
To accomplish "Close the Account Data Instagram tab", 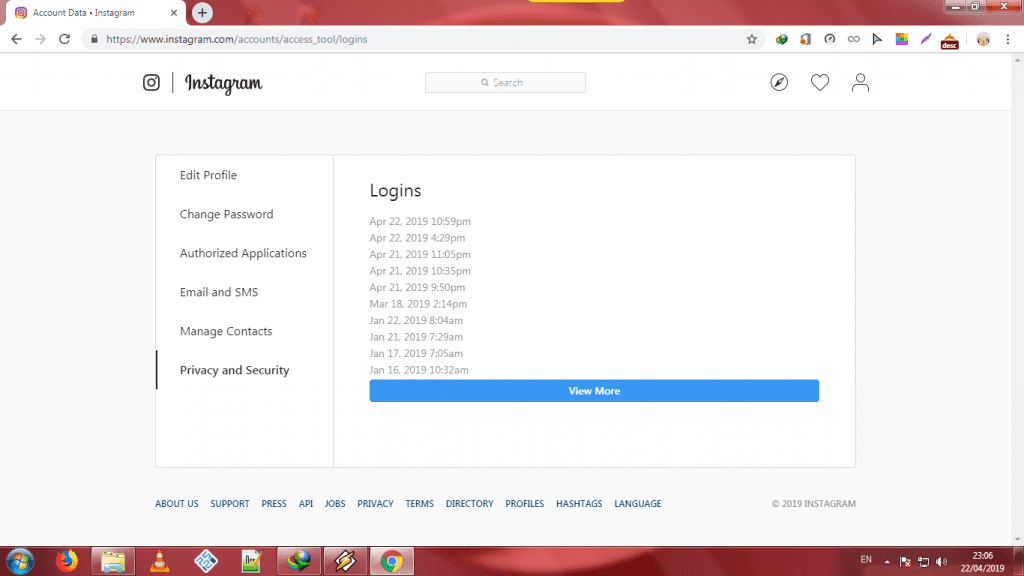I will (x=174, y=12).
